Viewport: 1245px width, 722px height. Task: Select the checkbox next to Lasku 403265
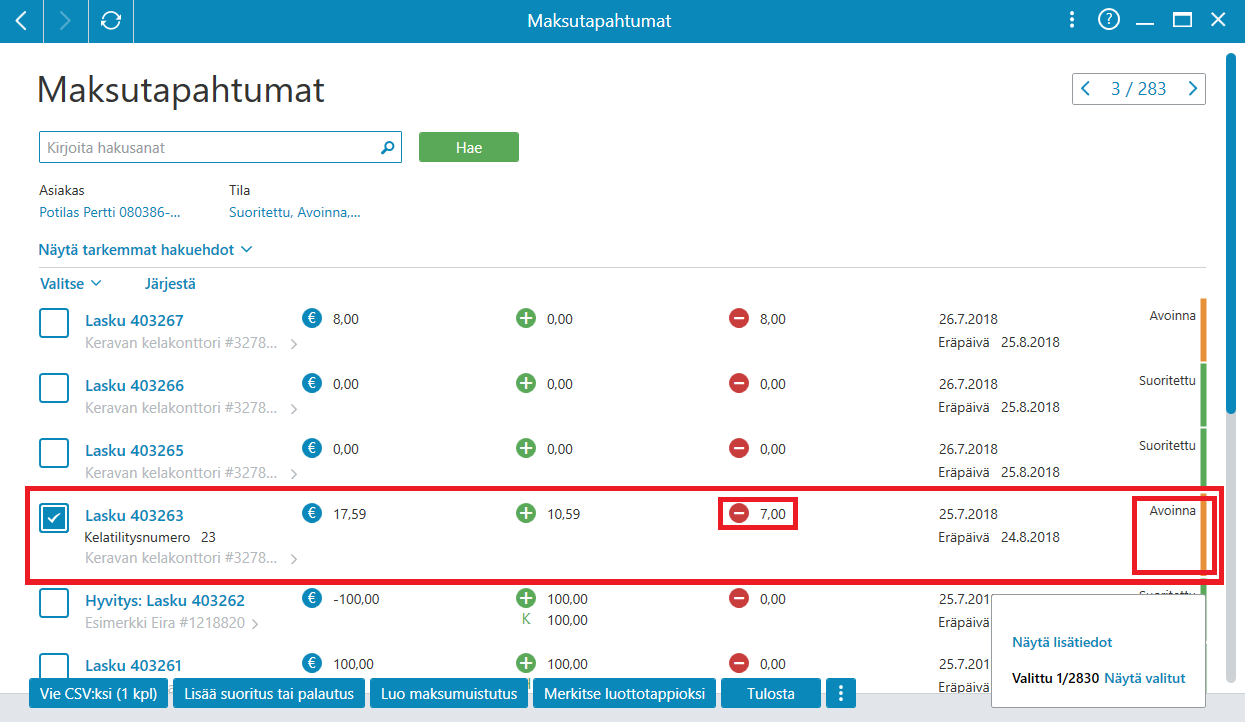pos(54,453)
